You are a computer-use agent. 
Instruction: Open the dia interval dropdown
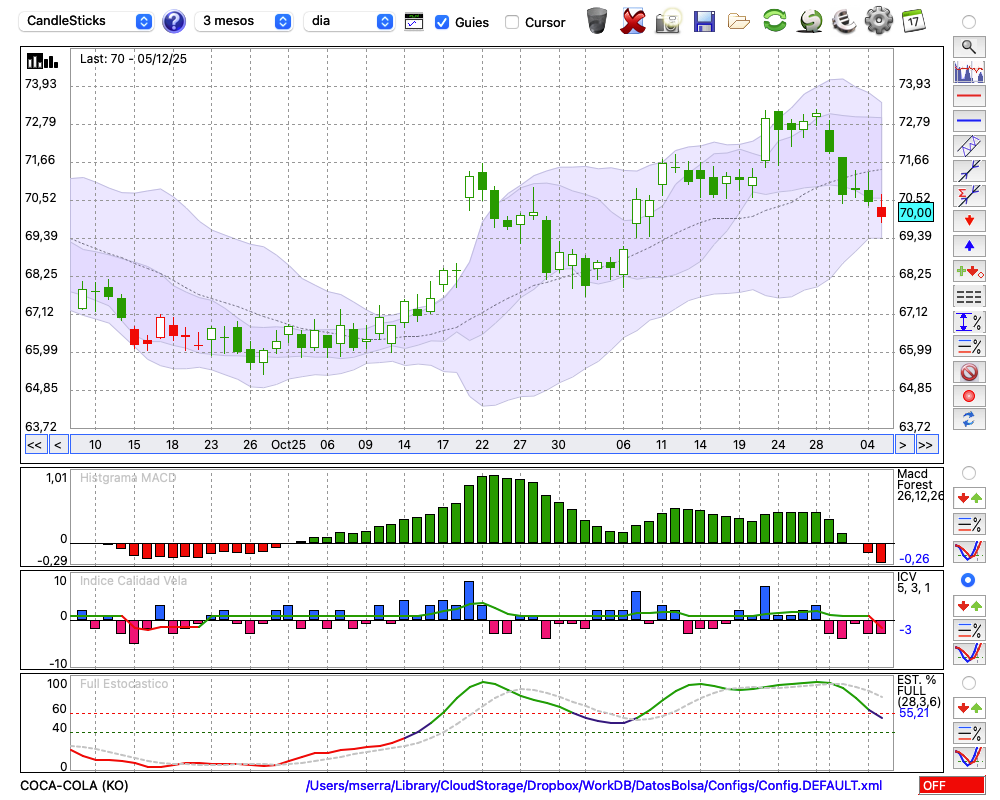[x=349, y=21]
